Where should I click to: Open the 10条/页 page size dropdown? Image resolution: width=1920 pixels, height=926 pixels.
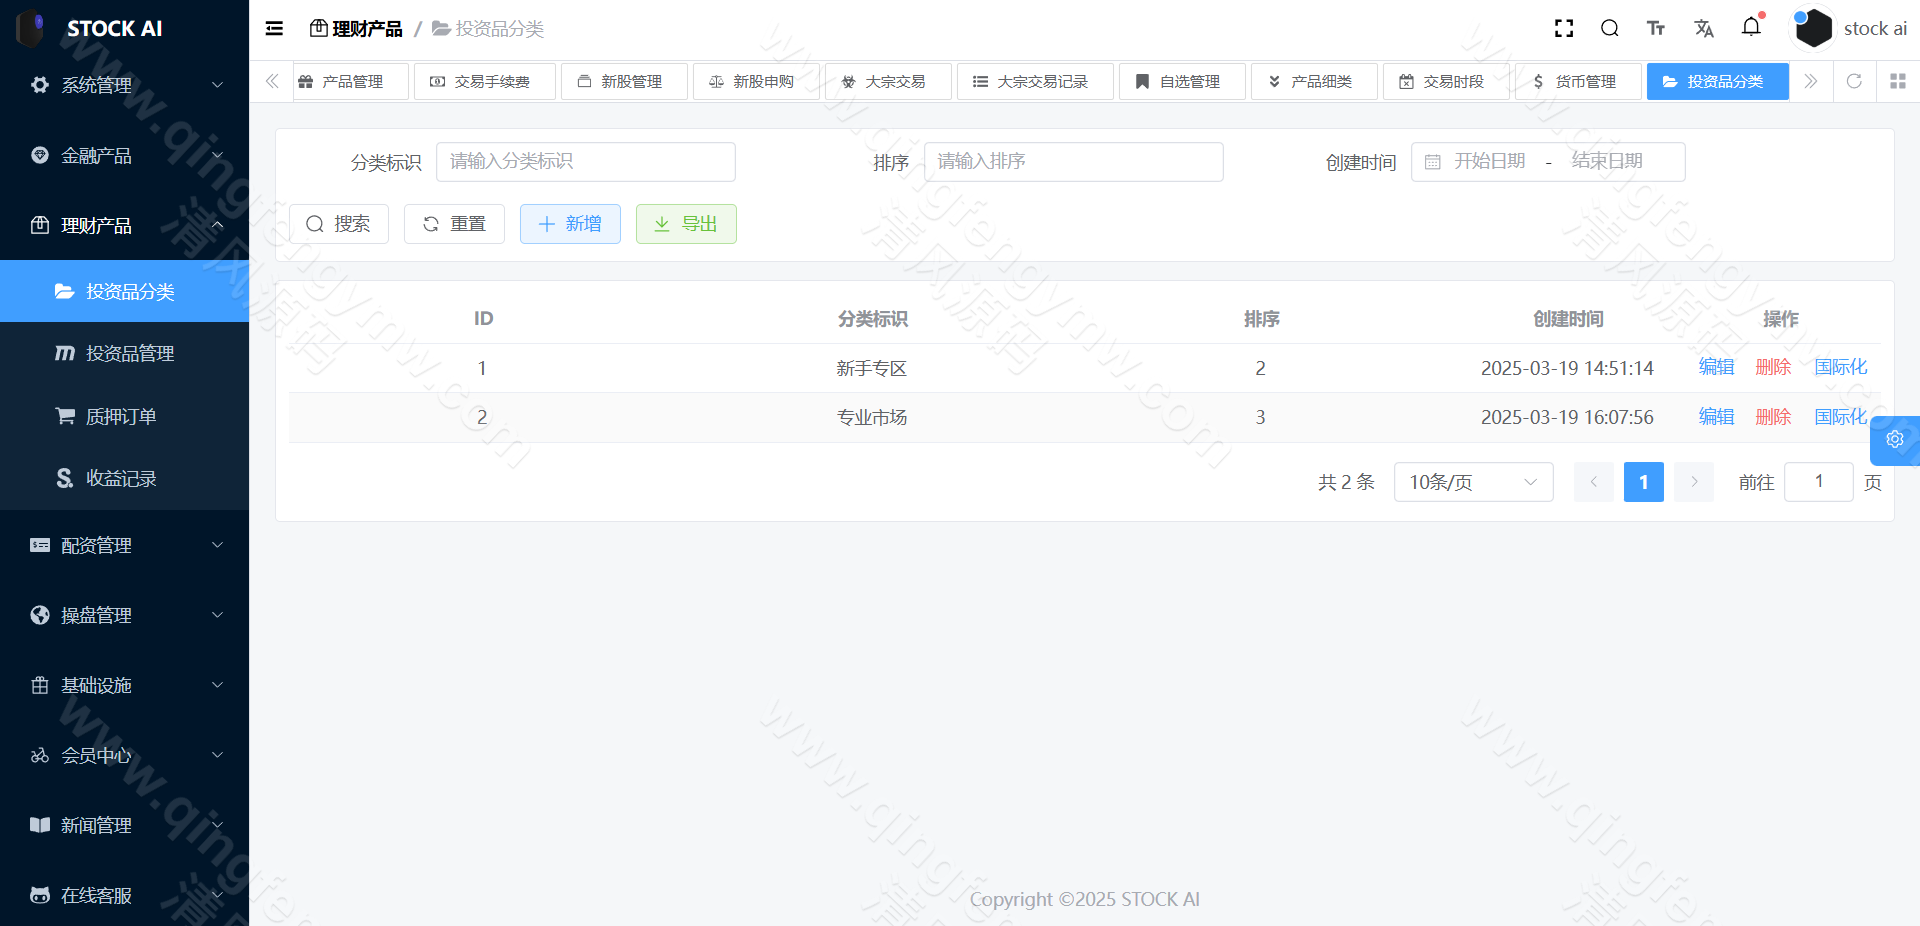pos(1472,482)
